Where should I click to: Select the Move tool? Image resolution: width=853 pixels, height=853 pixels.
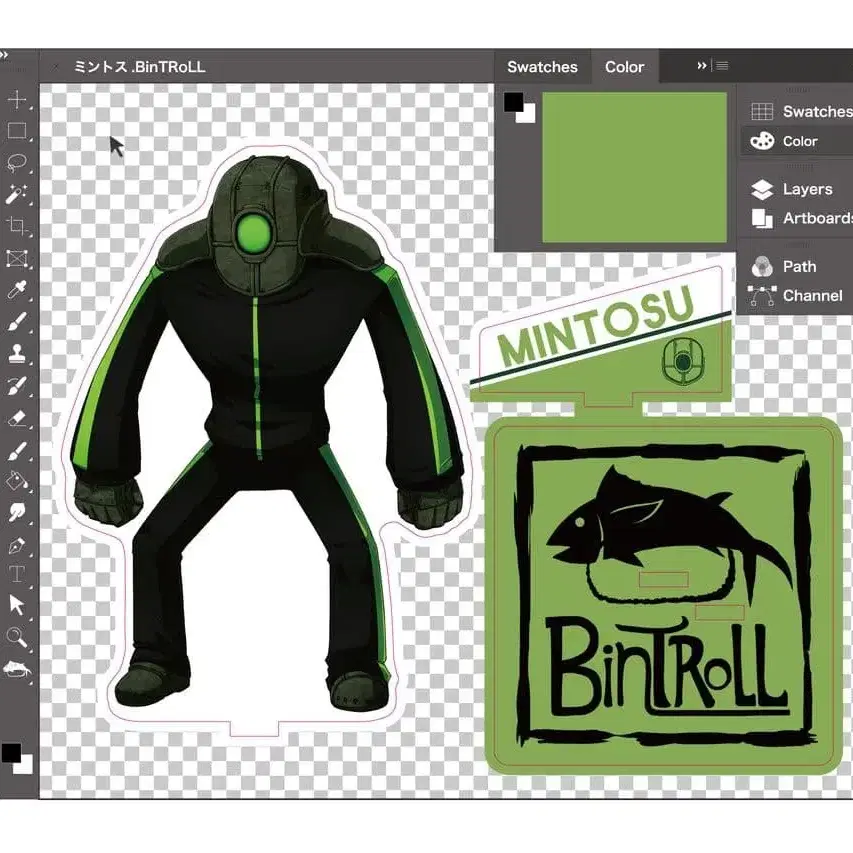coord(17,100)
